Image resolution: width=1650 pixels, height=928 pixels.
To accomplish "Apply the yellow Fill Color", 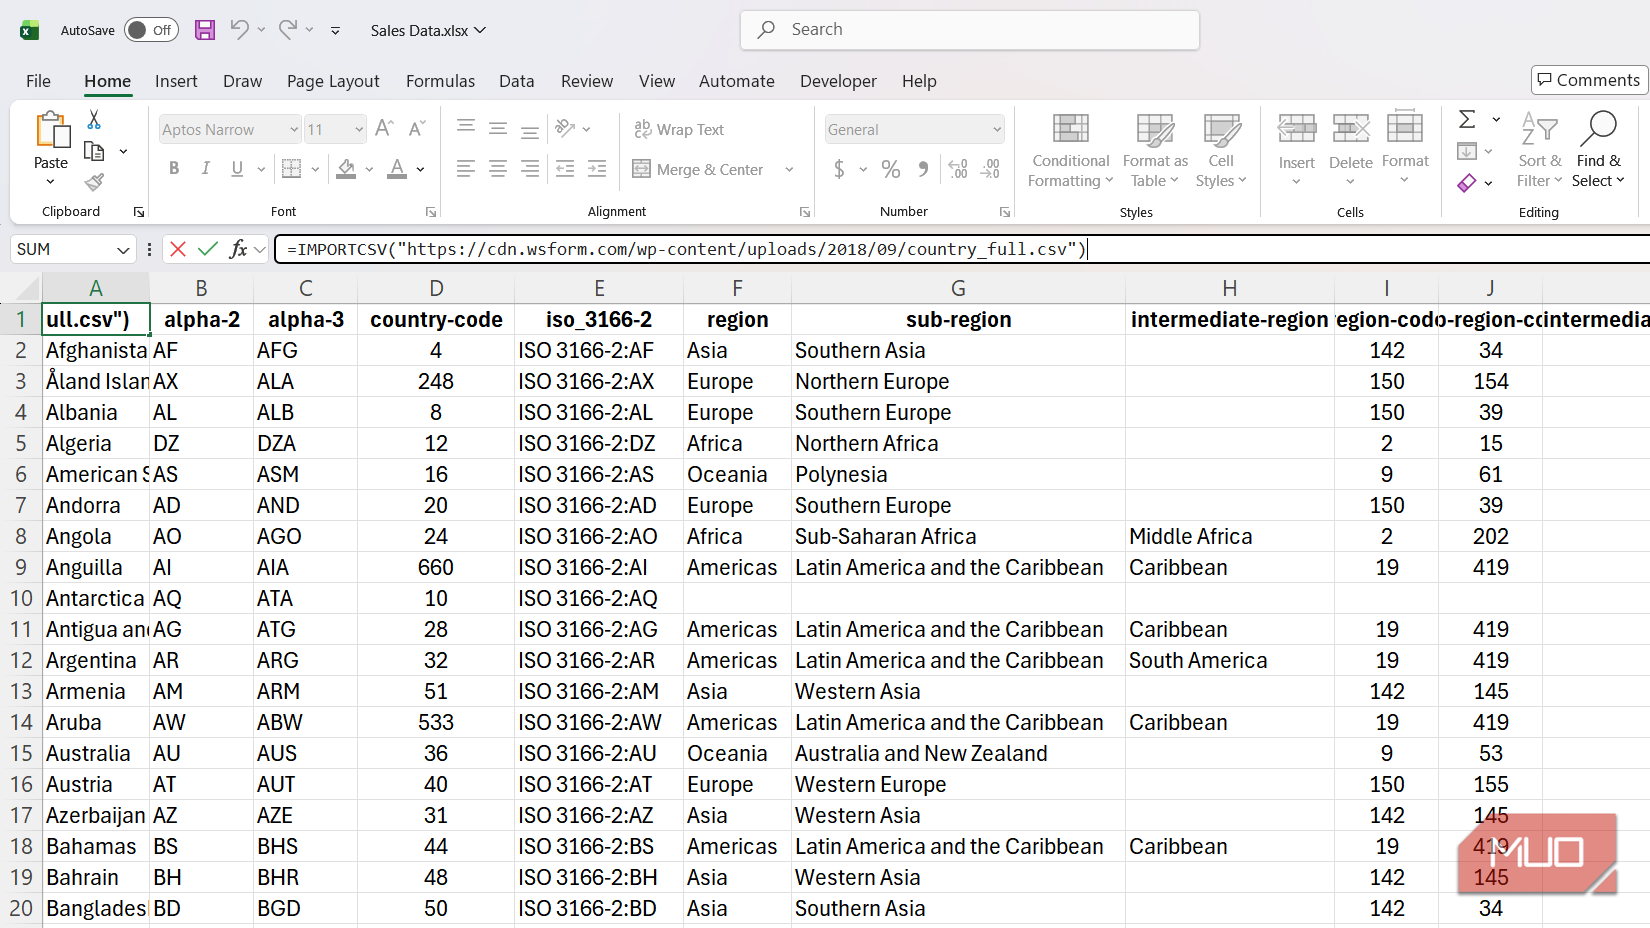I will pos(346,168).
